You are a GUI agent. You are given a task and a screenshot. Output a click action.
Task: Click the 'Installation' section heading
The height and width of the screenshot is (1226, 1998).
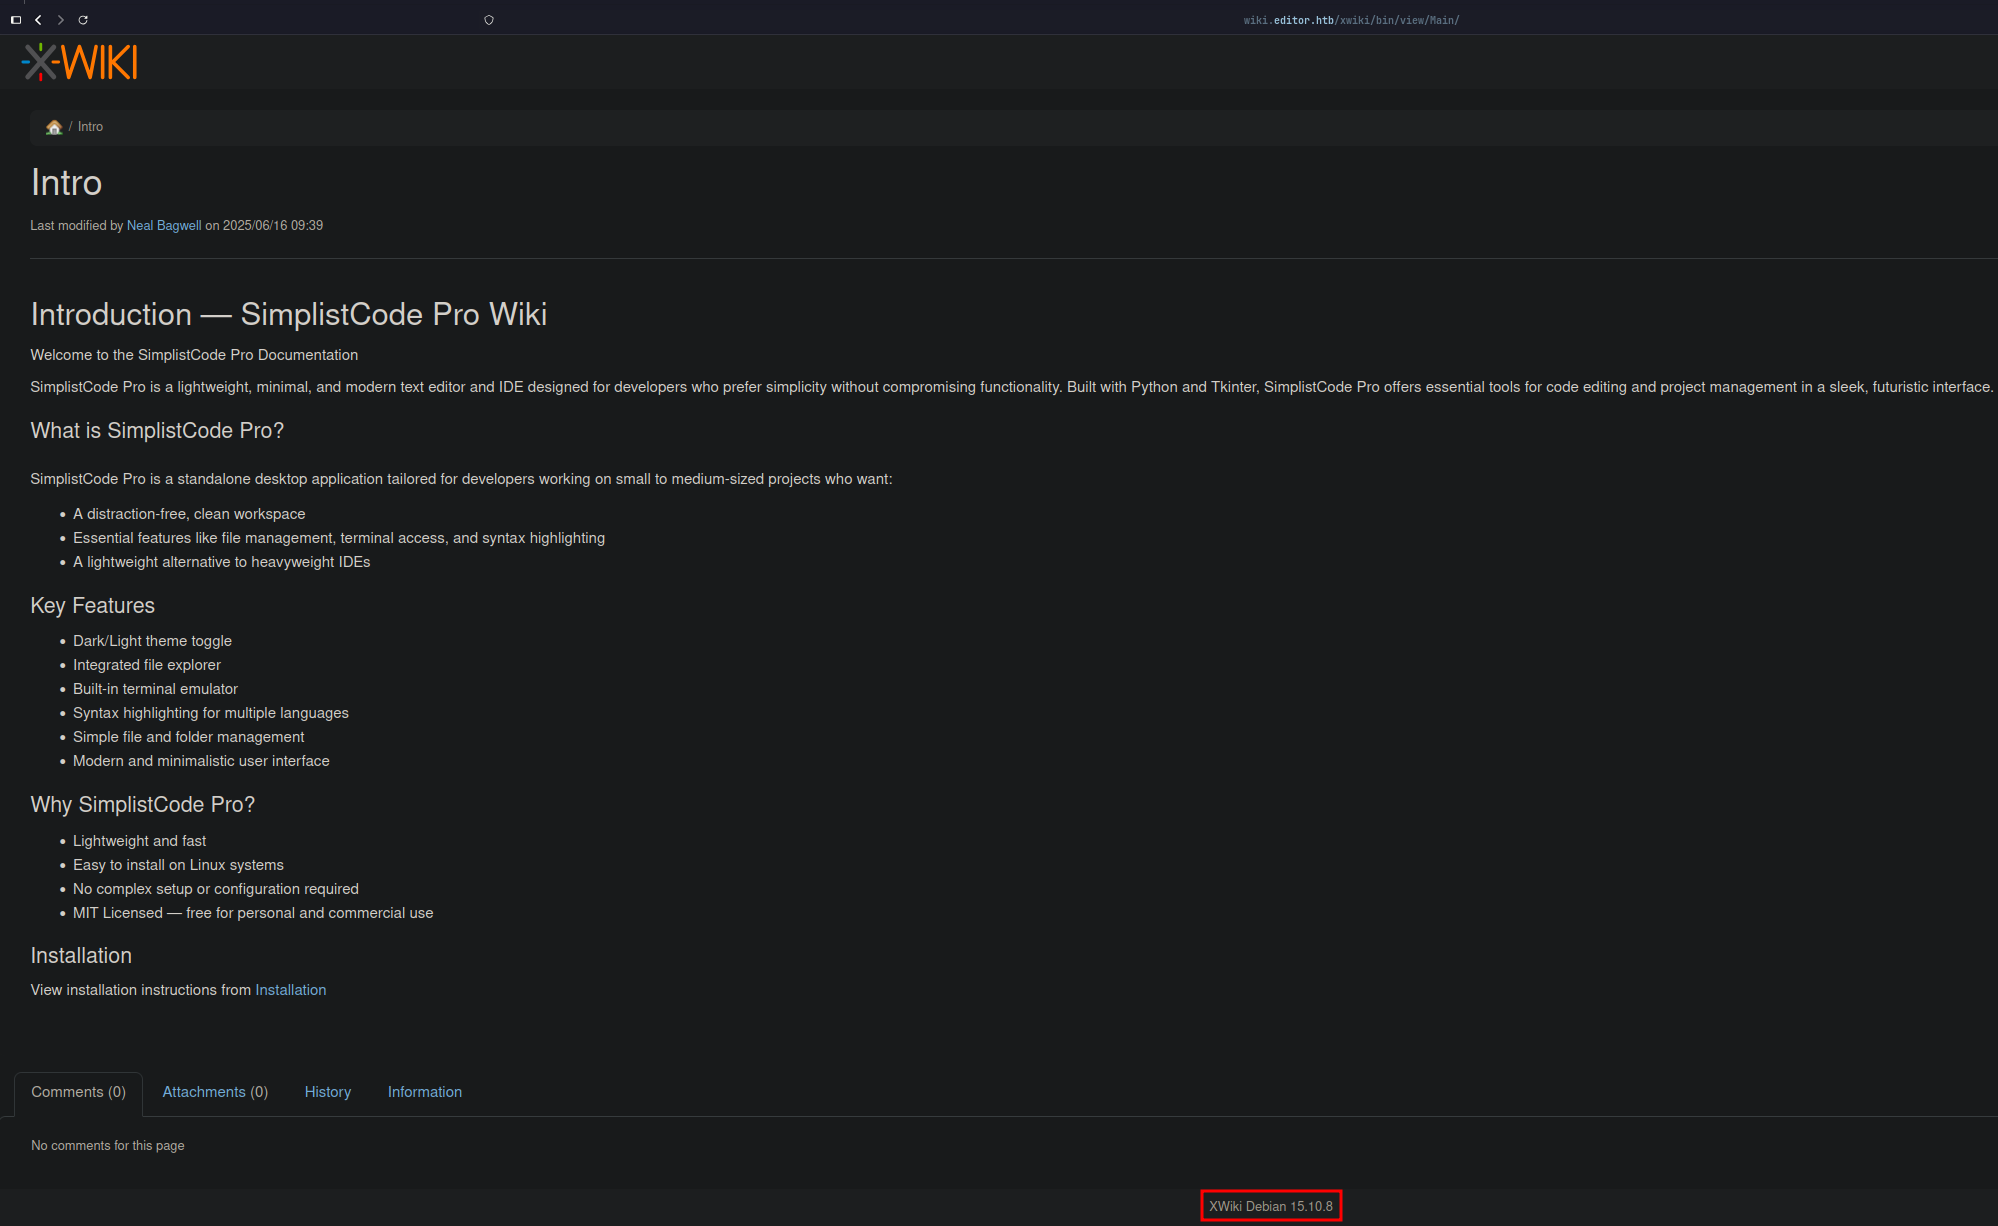click(x=81, y=956)
